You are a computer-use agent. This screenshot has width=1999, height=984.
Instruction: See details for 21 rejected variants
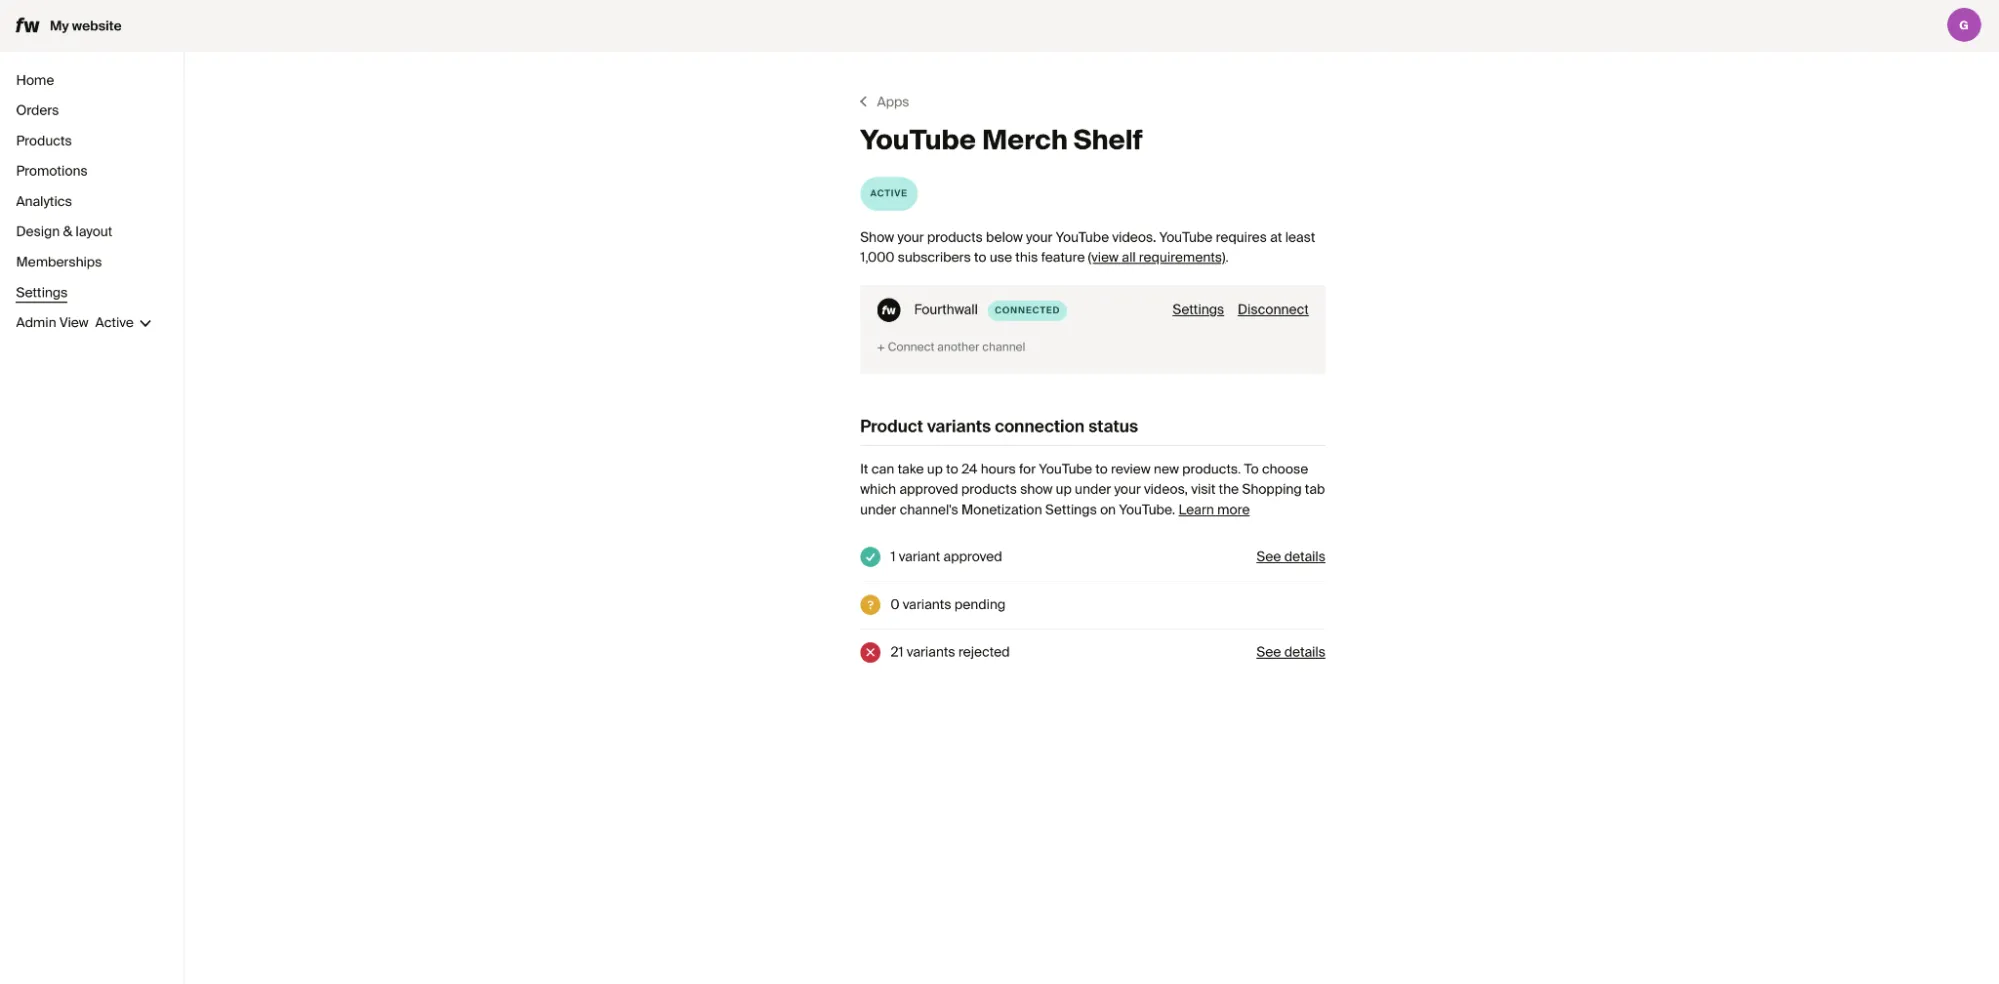[1289, 651]
